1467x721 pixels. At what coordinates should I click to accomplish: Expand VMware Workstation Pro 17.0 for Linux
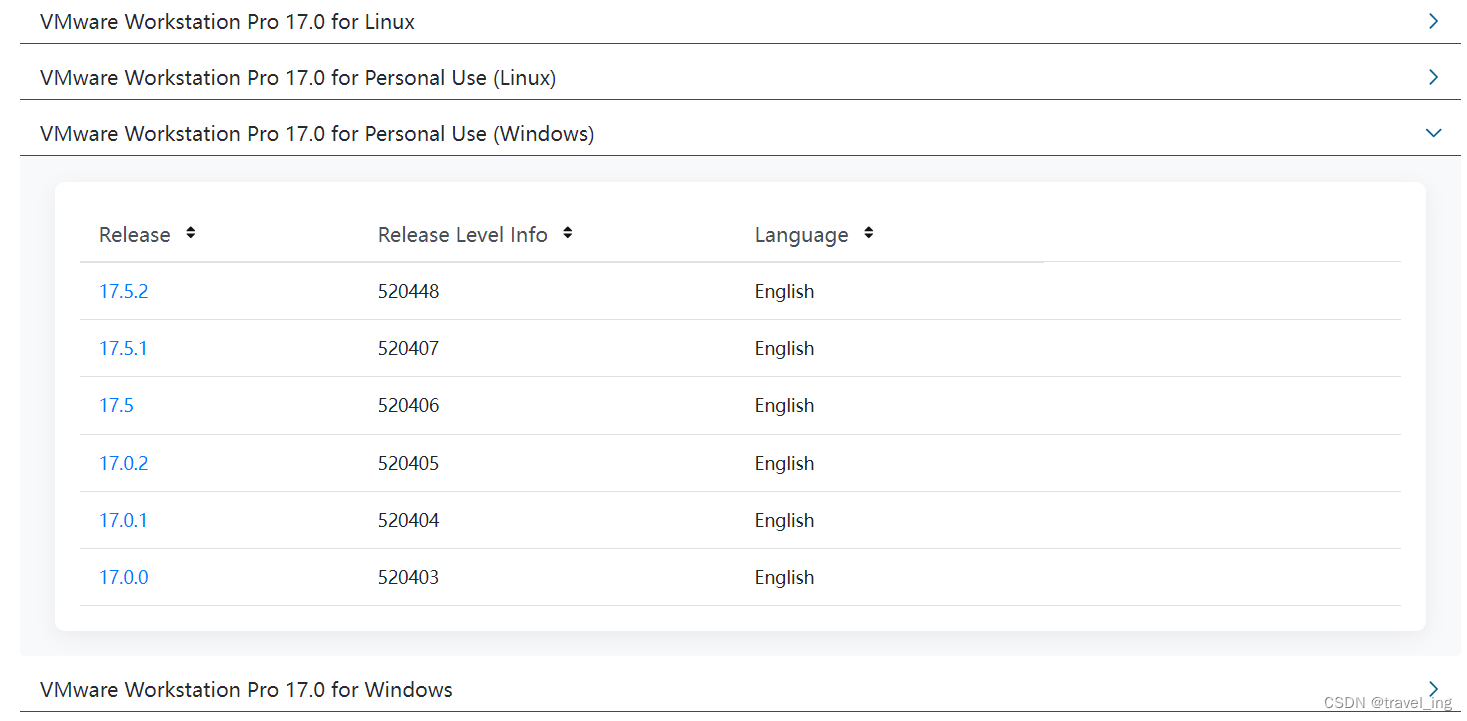point(740,21)
